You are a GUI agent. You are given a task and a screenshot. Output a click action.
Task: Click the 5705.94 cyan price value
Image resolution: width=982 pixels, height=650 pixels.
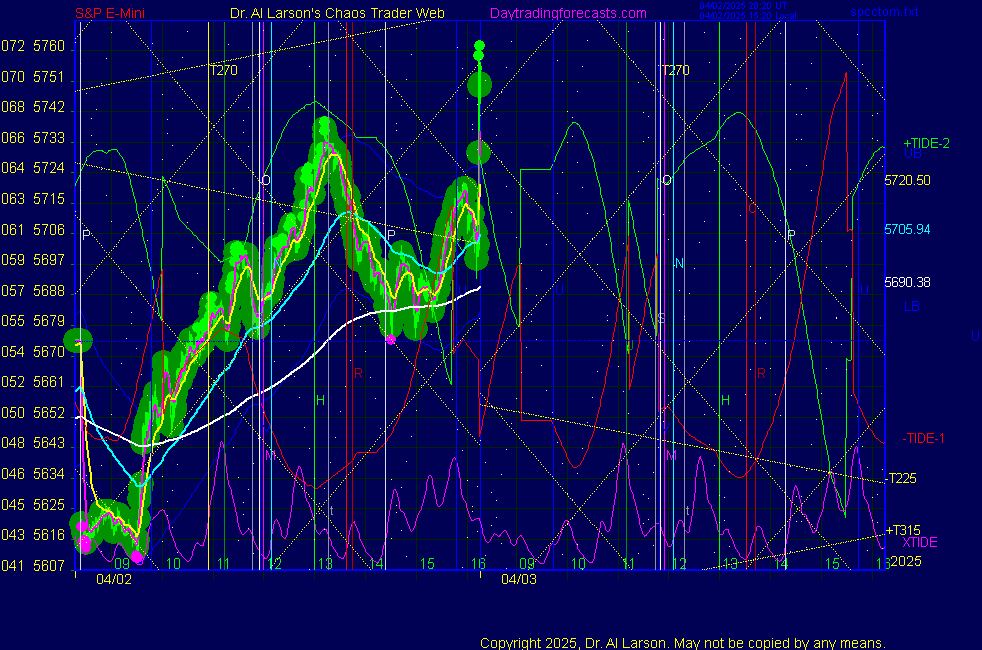pos(908,229)
